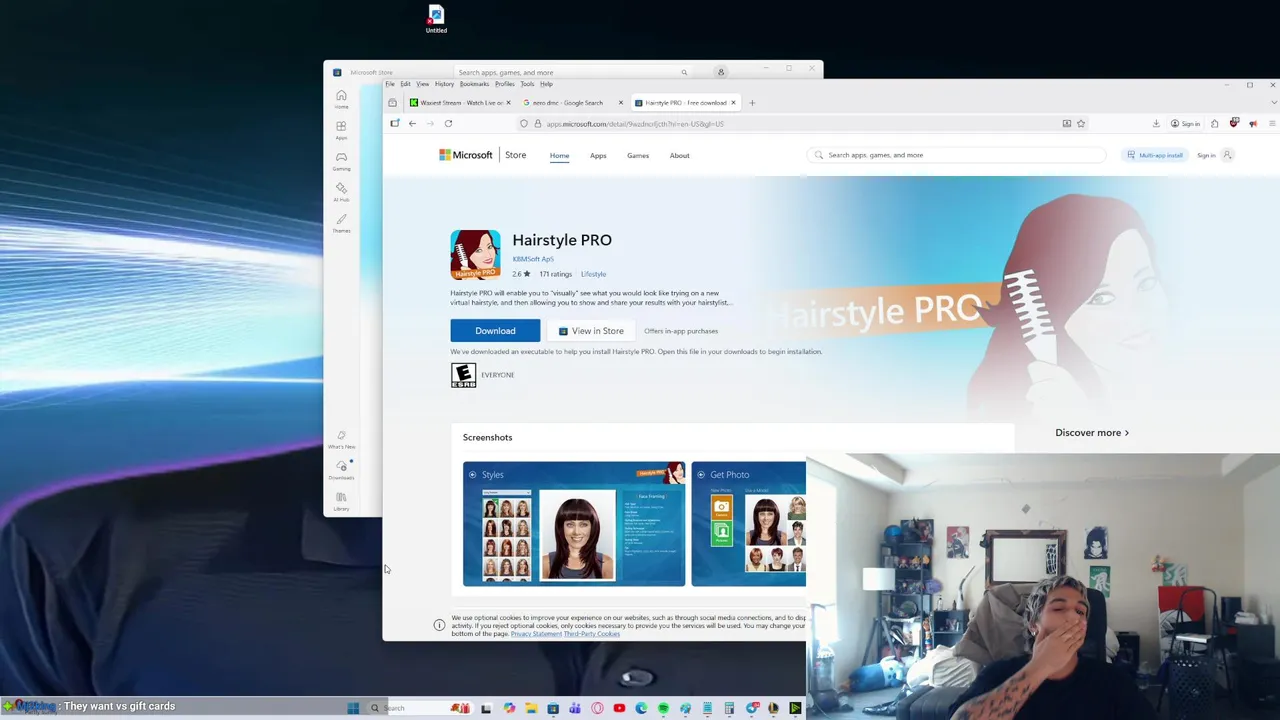1280x720 pixels.
Task: Open the Privacy Statement link
Action: click(x=536, y=634)
